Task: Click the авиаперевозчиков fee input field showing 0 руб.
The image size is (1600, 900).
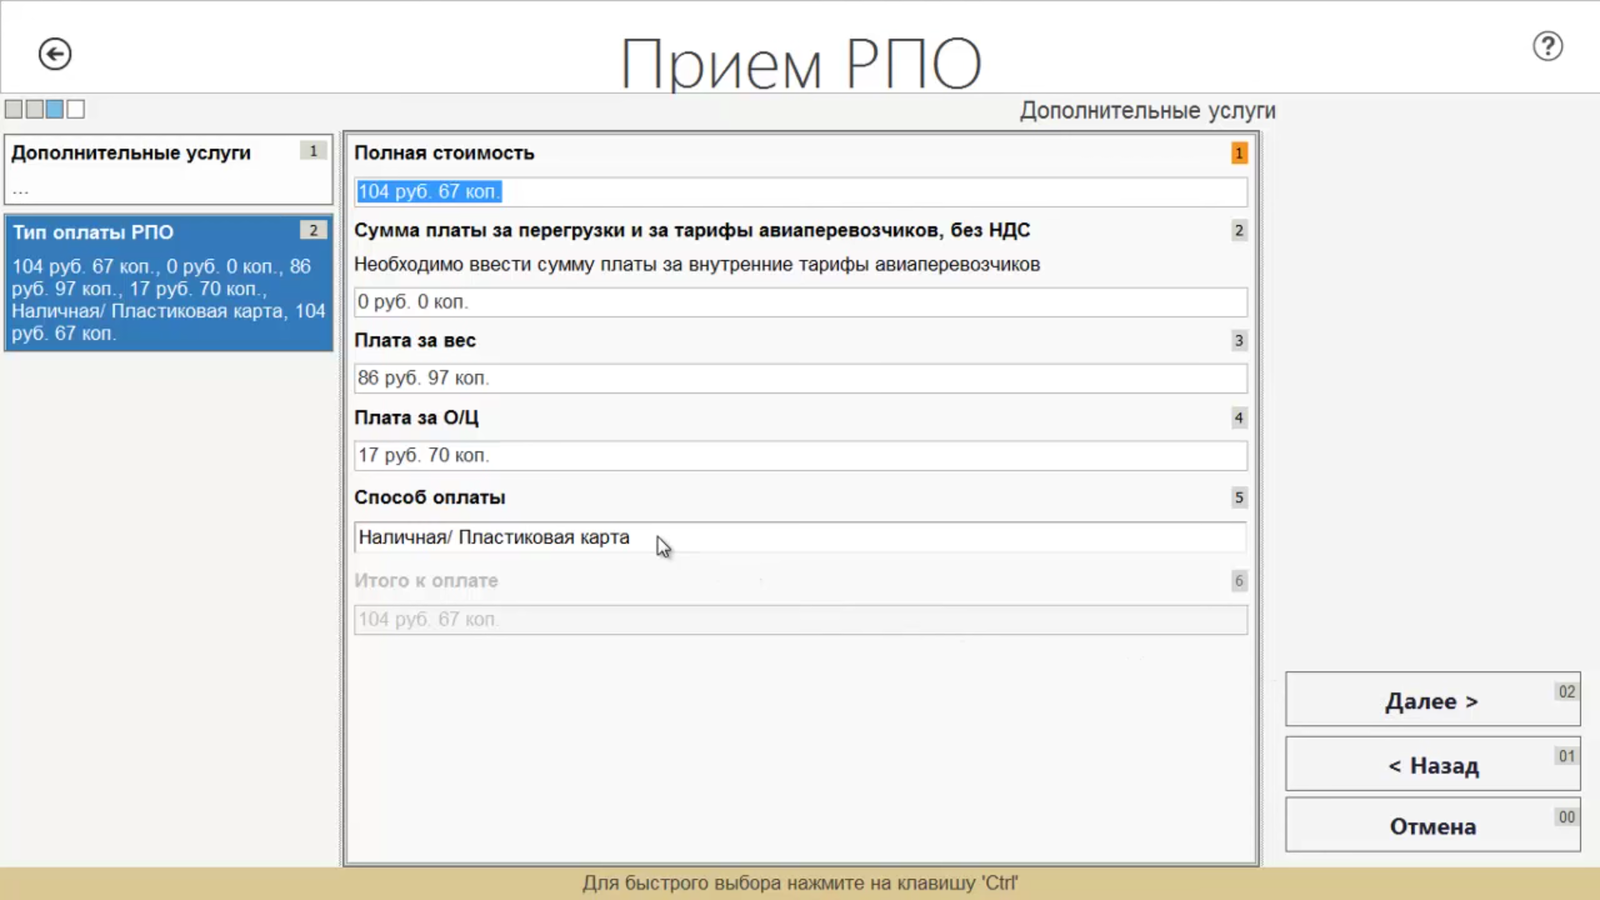Action: pyautogui.click(x=800, y=302)
